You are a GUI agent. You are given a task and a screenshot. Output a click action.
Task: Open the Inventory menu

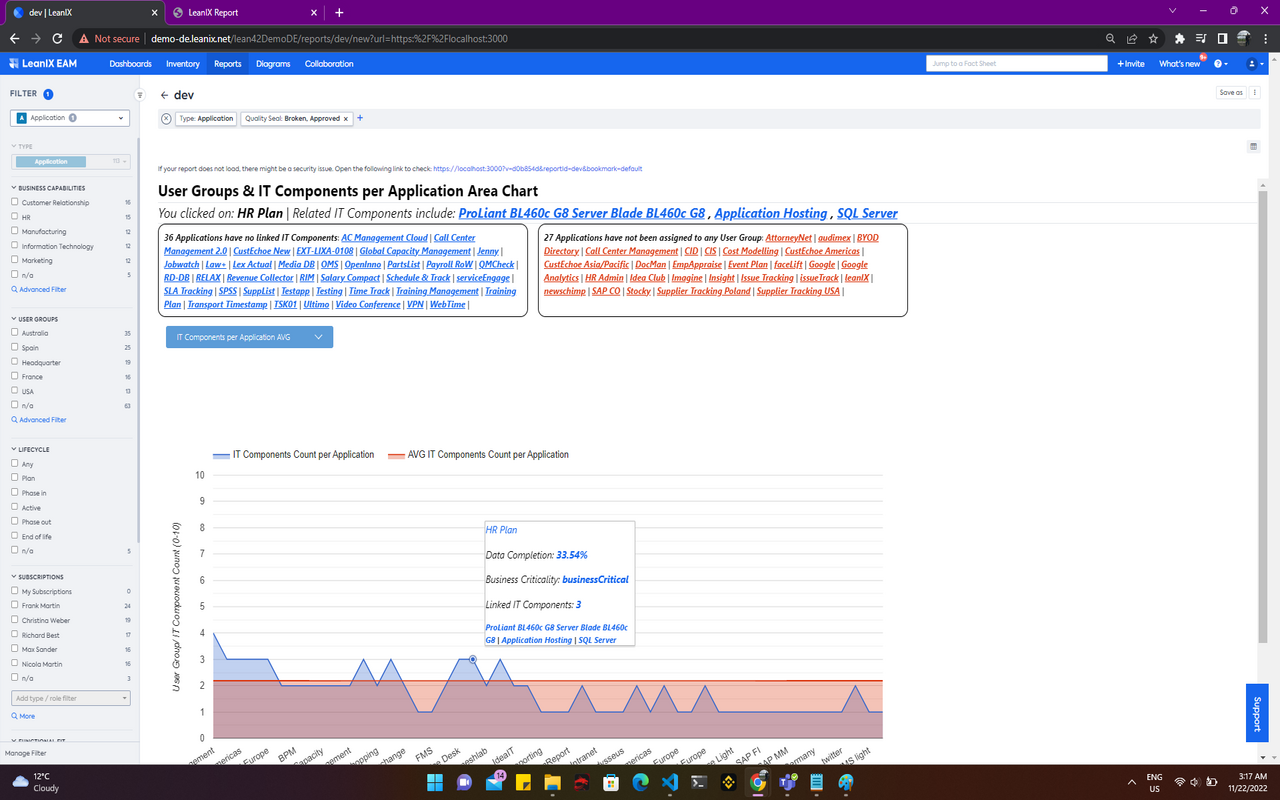(183, 63)
